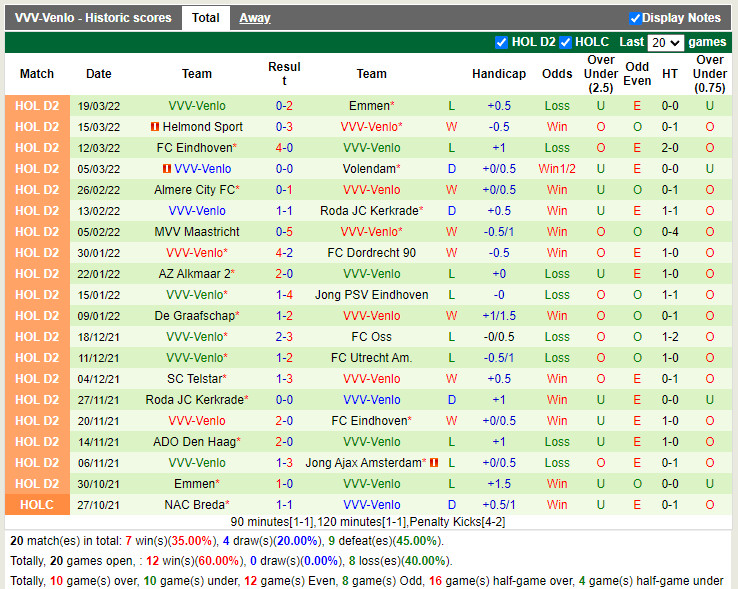Click Roda JC Kerkrade on 27/11/21
This screenshot has width=738, height=589.
pyautogui.click(x=195, y=400)
